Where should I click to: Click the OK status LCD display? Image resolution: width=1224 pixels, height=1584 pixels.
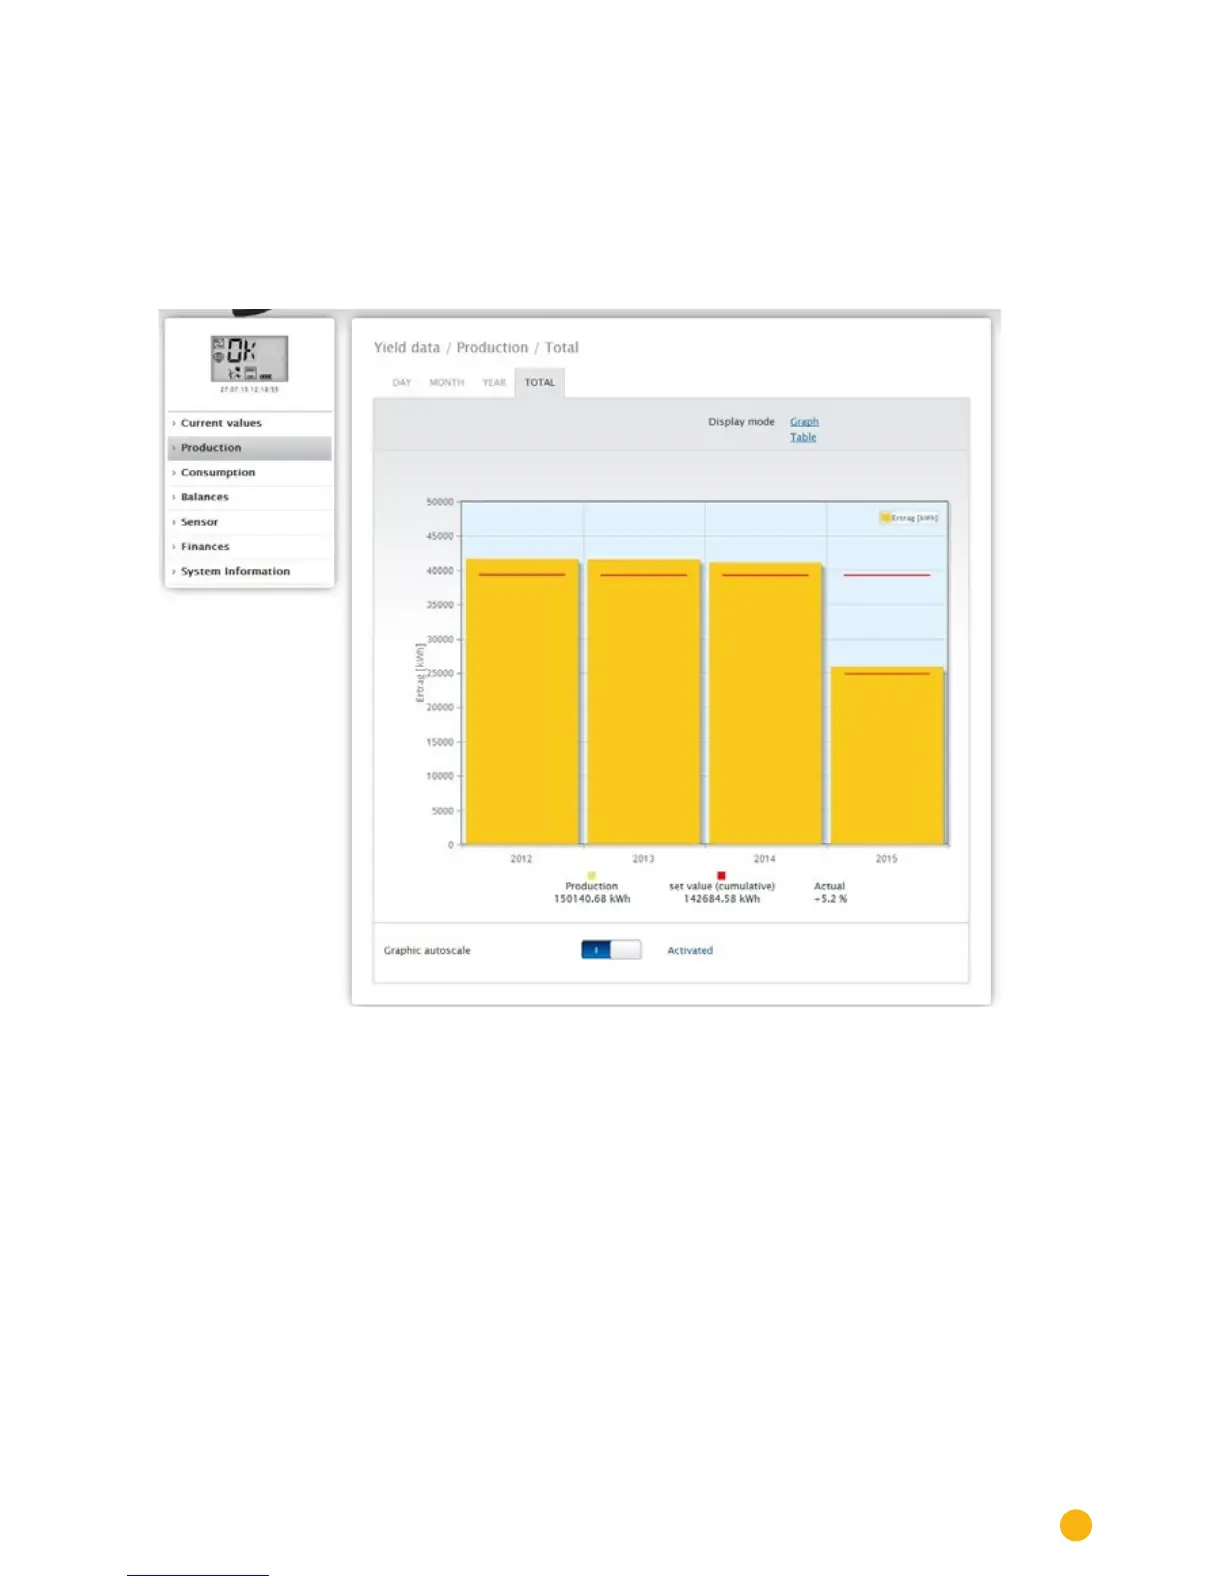pos(249,359)
